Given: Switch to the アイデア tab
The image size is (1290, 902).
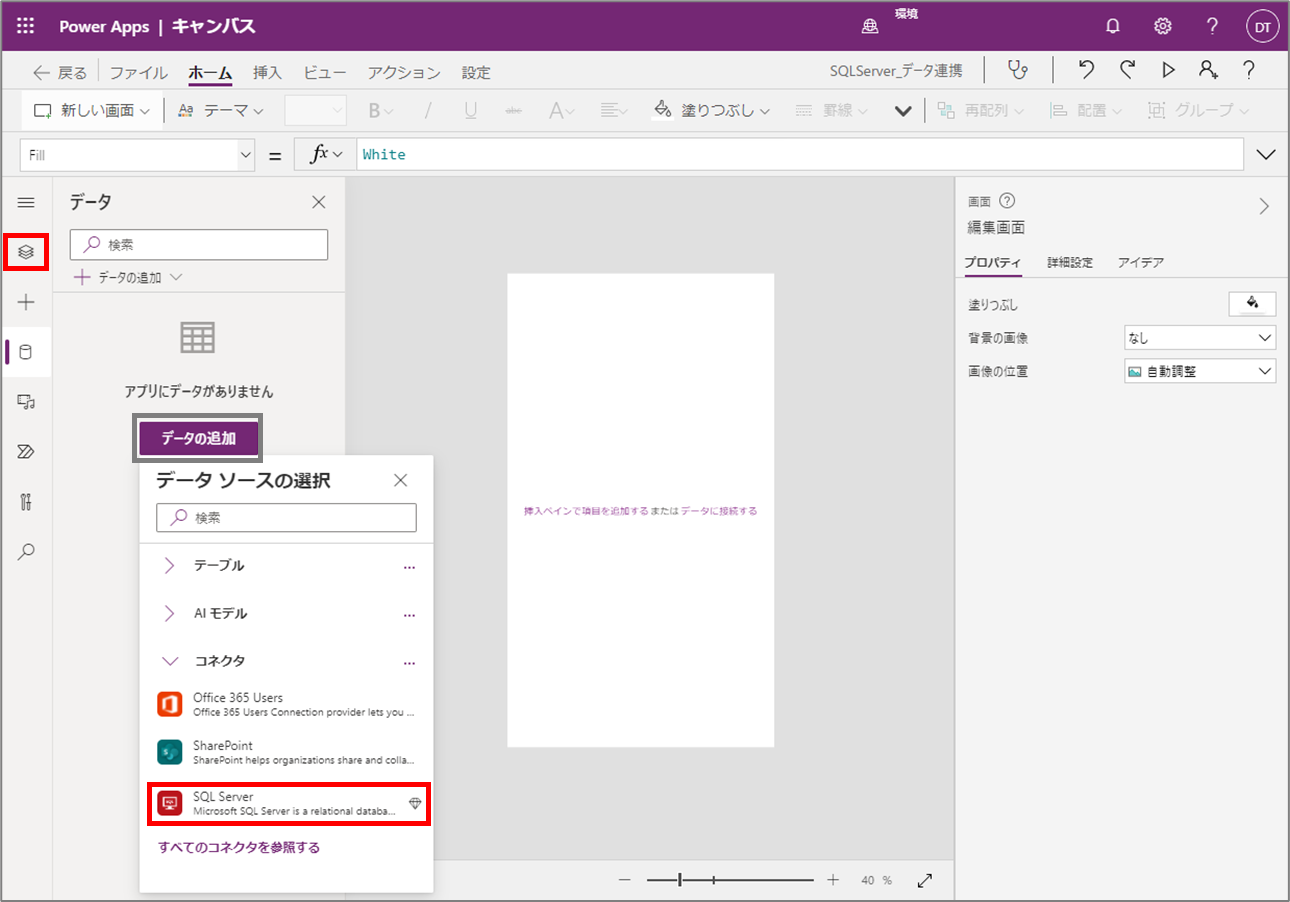Looking at the screenshot, I should click(1141, 263).
